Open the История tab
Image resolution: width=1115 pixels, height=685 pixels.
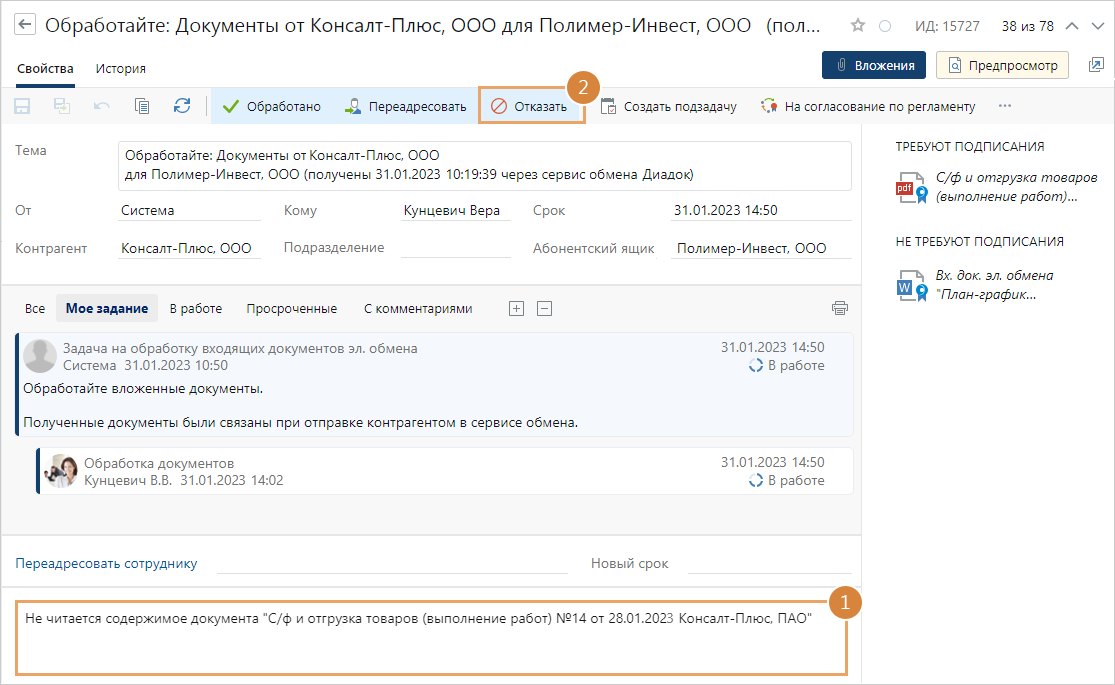click(120, 68)
